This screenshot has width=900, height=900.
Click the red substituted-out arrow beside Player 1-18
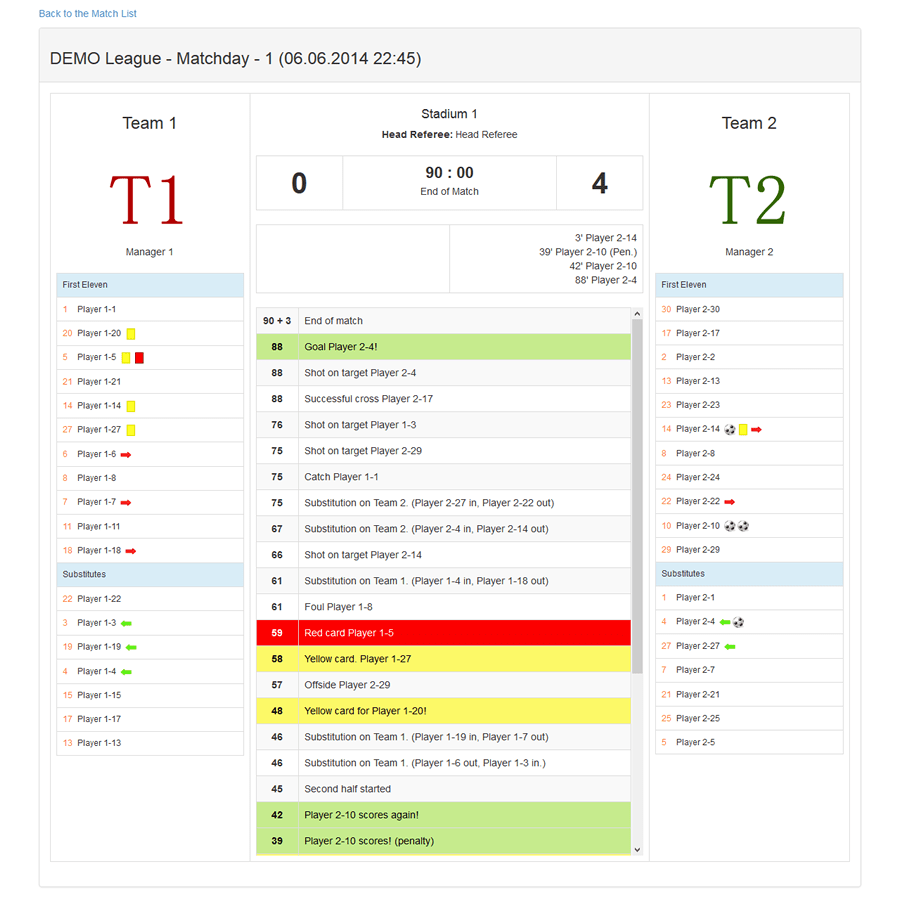click(x=131, y=551)
